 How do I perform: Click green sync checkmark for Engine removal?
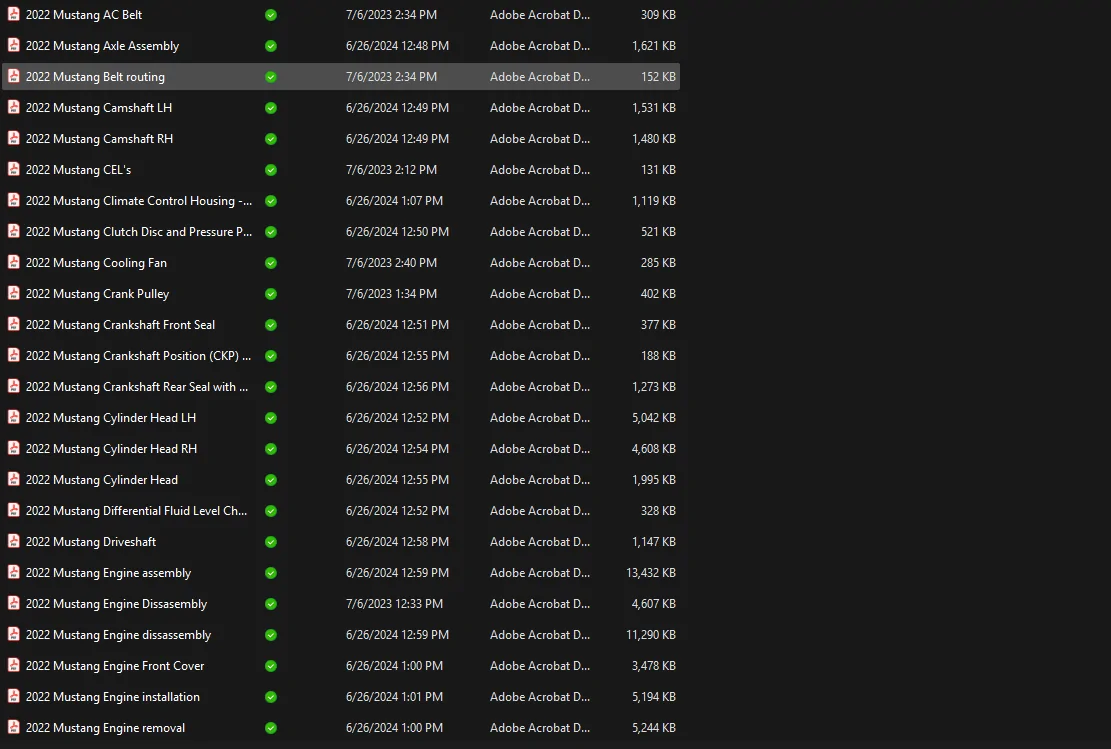click(271, 728)
